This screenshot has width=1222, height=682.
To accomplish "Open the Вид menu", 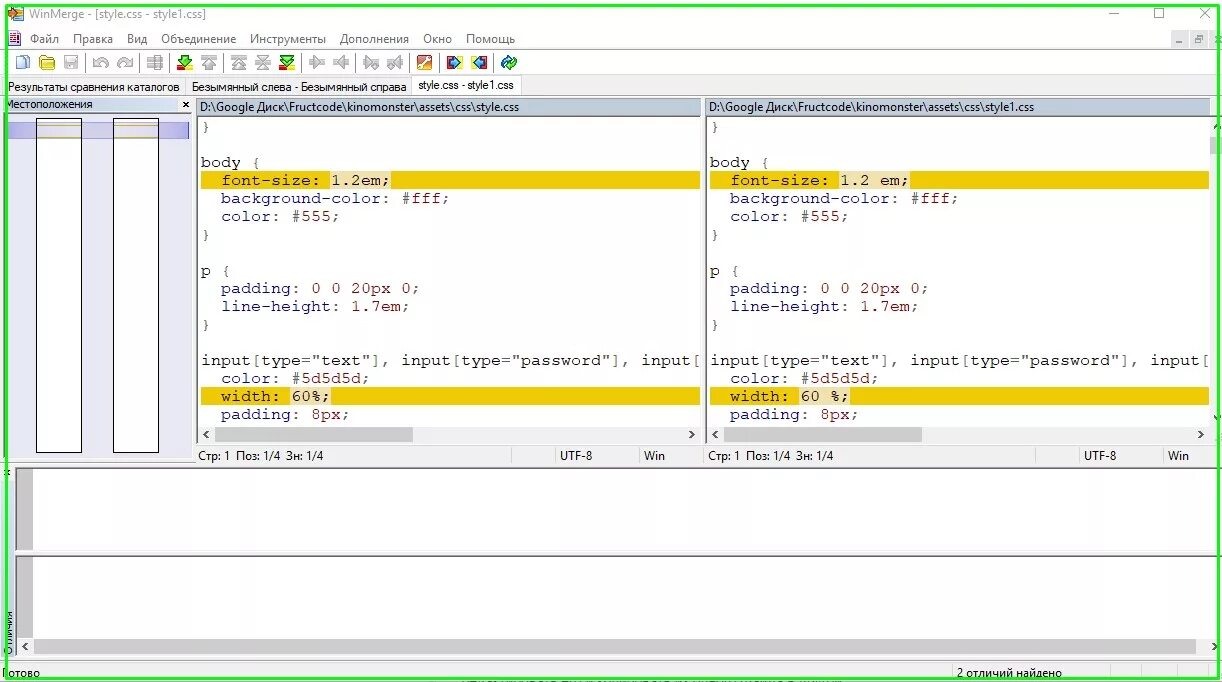I will [x=137, y=39].
